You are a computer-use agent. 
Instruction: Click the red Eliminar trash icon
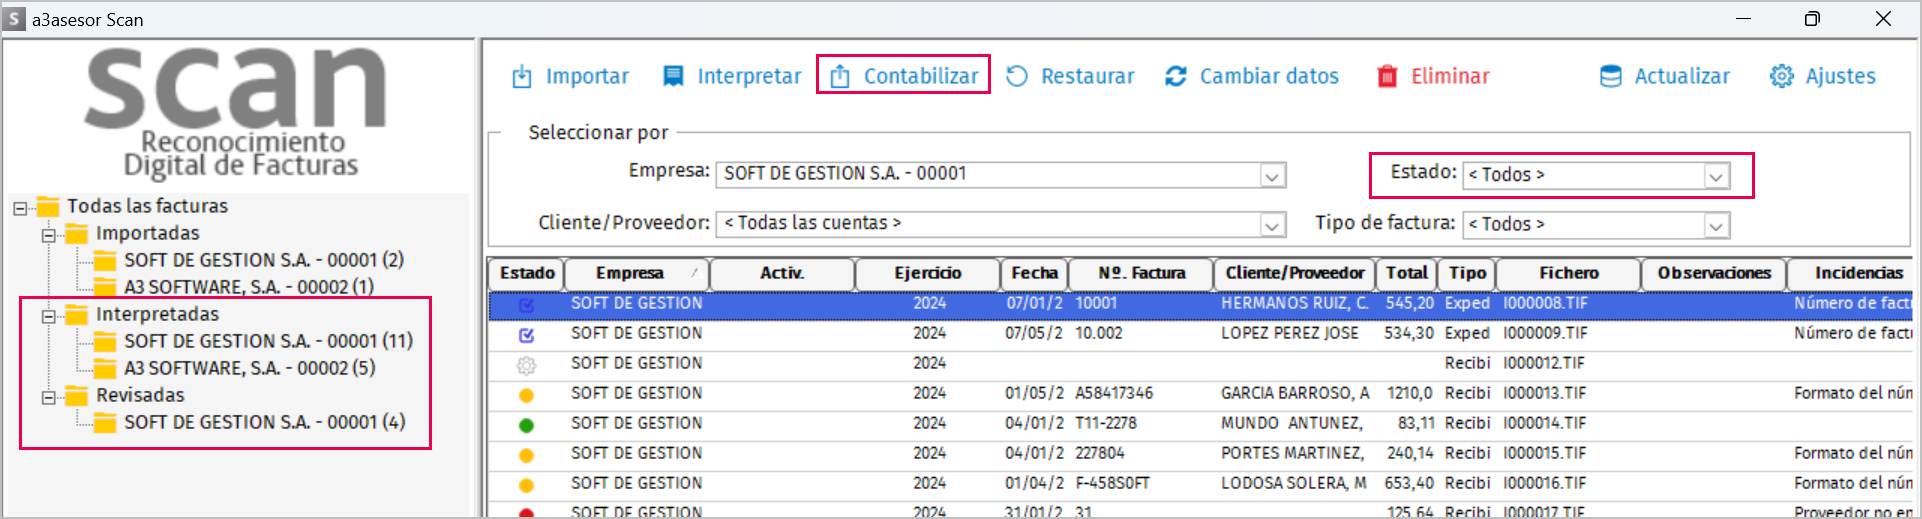pyautogui.click(x=1387, y=76)
